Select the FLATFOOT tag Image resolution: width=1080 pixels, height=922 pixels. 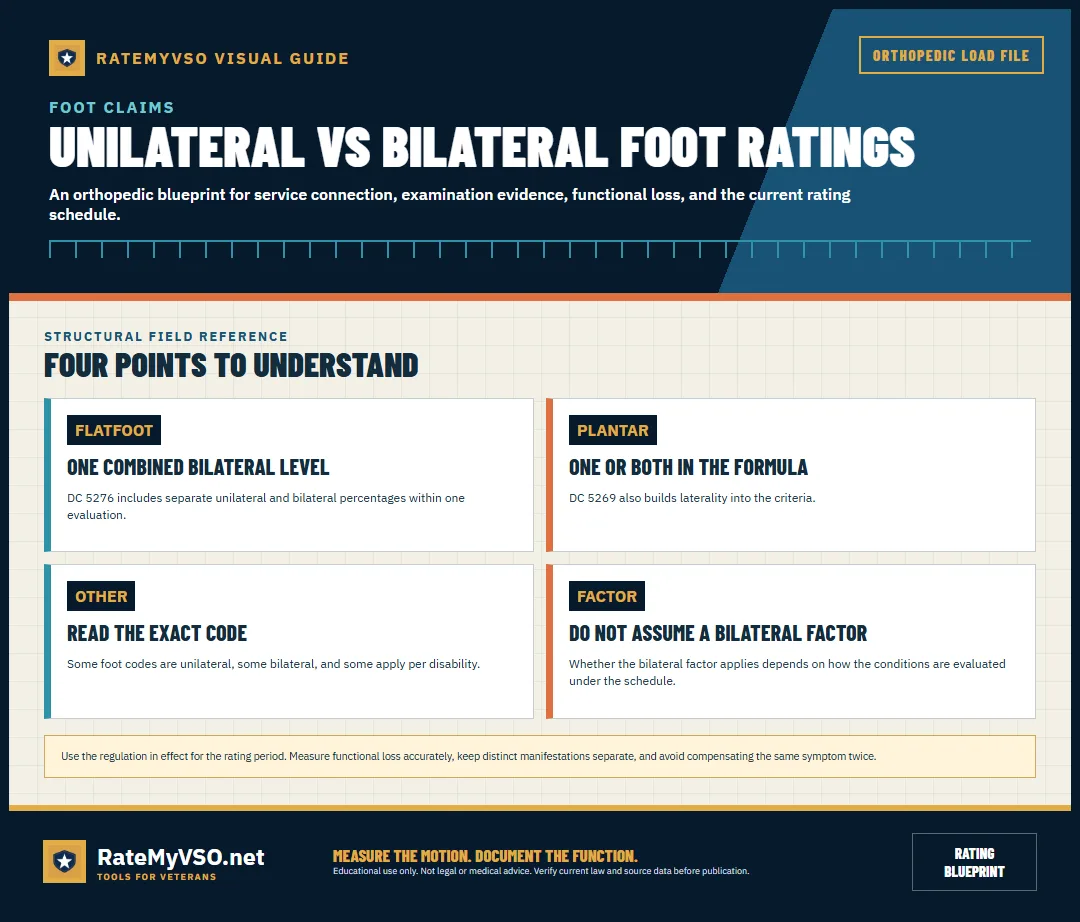114,430
